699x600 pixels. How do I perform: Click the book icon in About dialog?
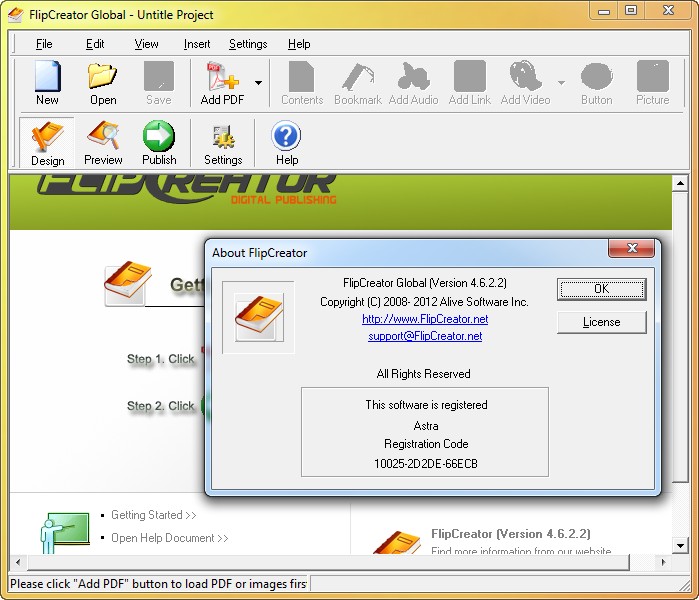point(259,317)
